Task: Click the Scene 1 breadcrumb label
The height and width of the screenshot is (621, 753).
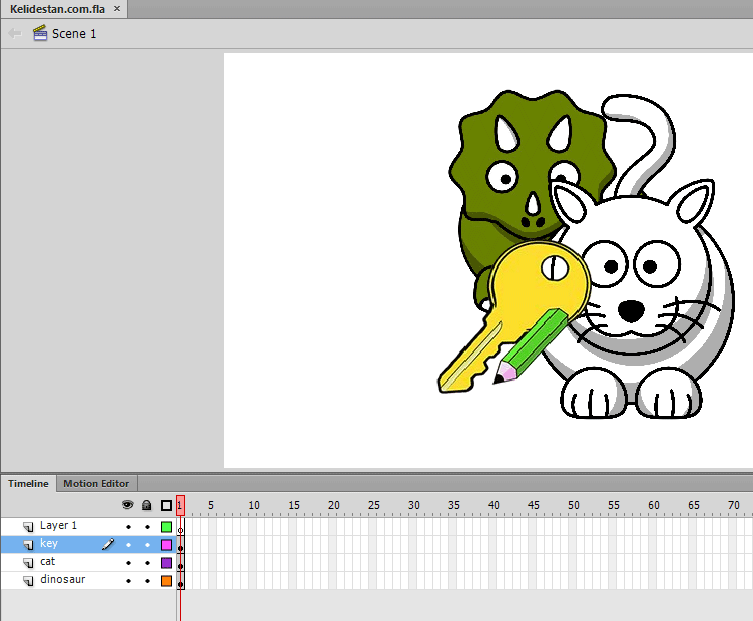Action: [x=74, y=34]
